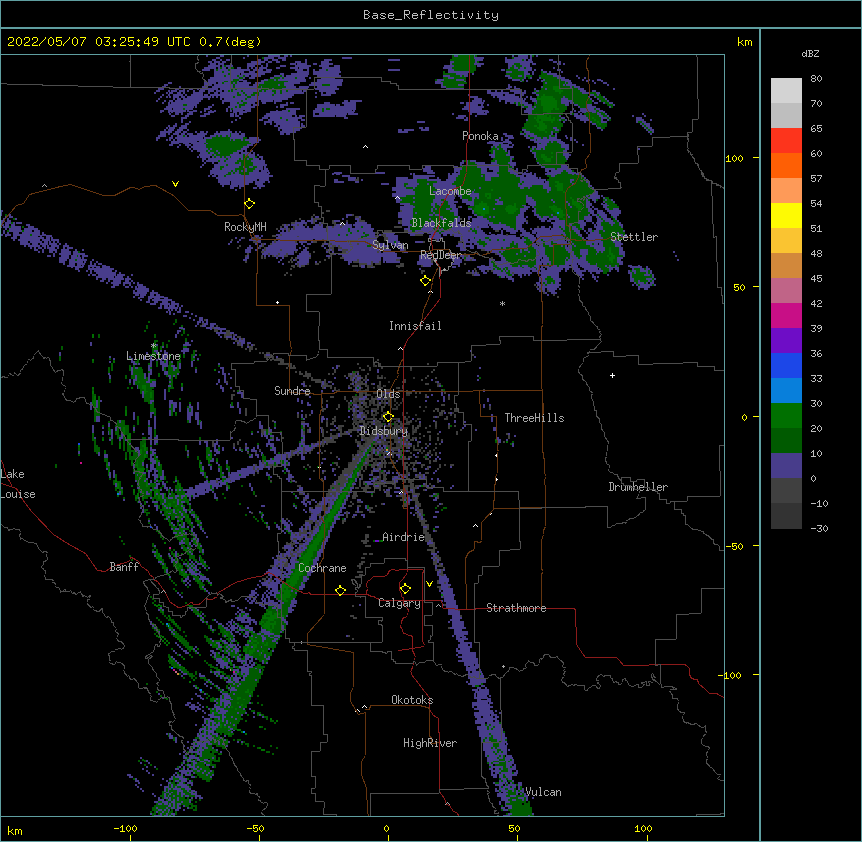The height and width of the screenshot is (842, 862).
Task: Click the Vulcan town label
Action: click(x=543, y=792)
